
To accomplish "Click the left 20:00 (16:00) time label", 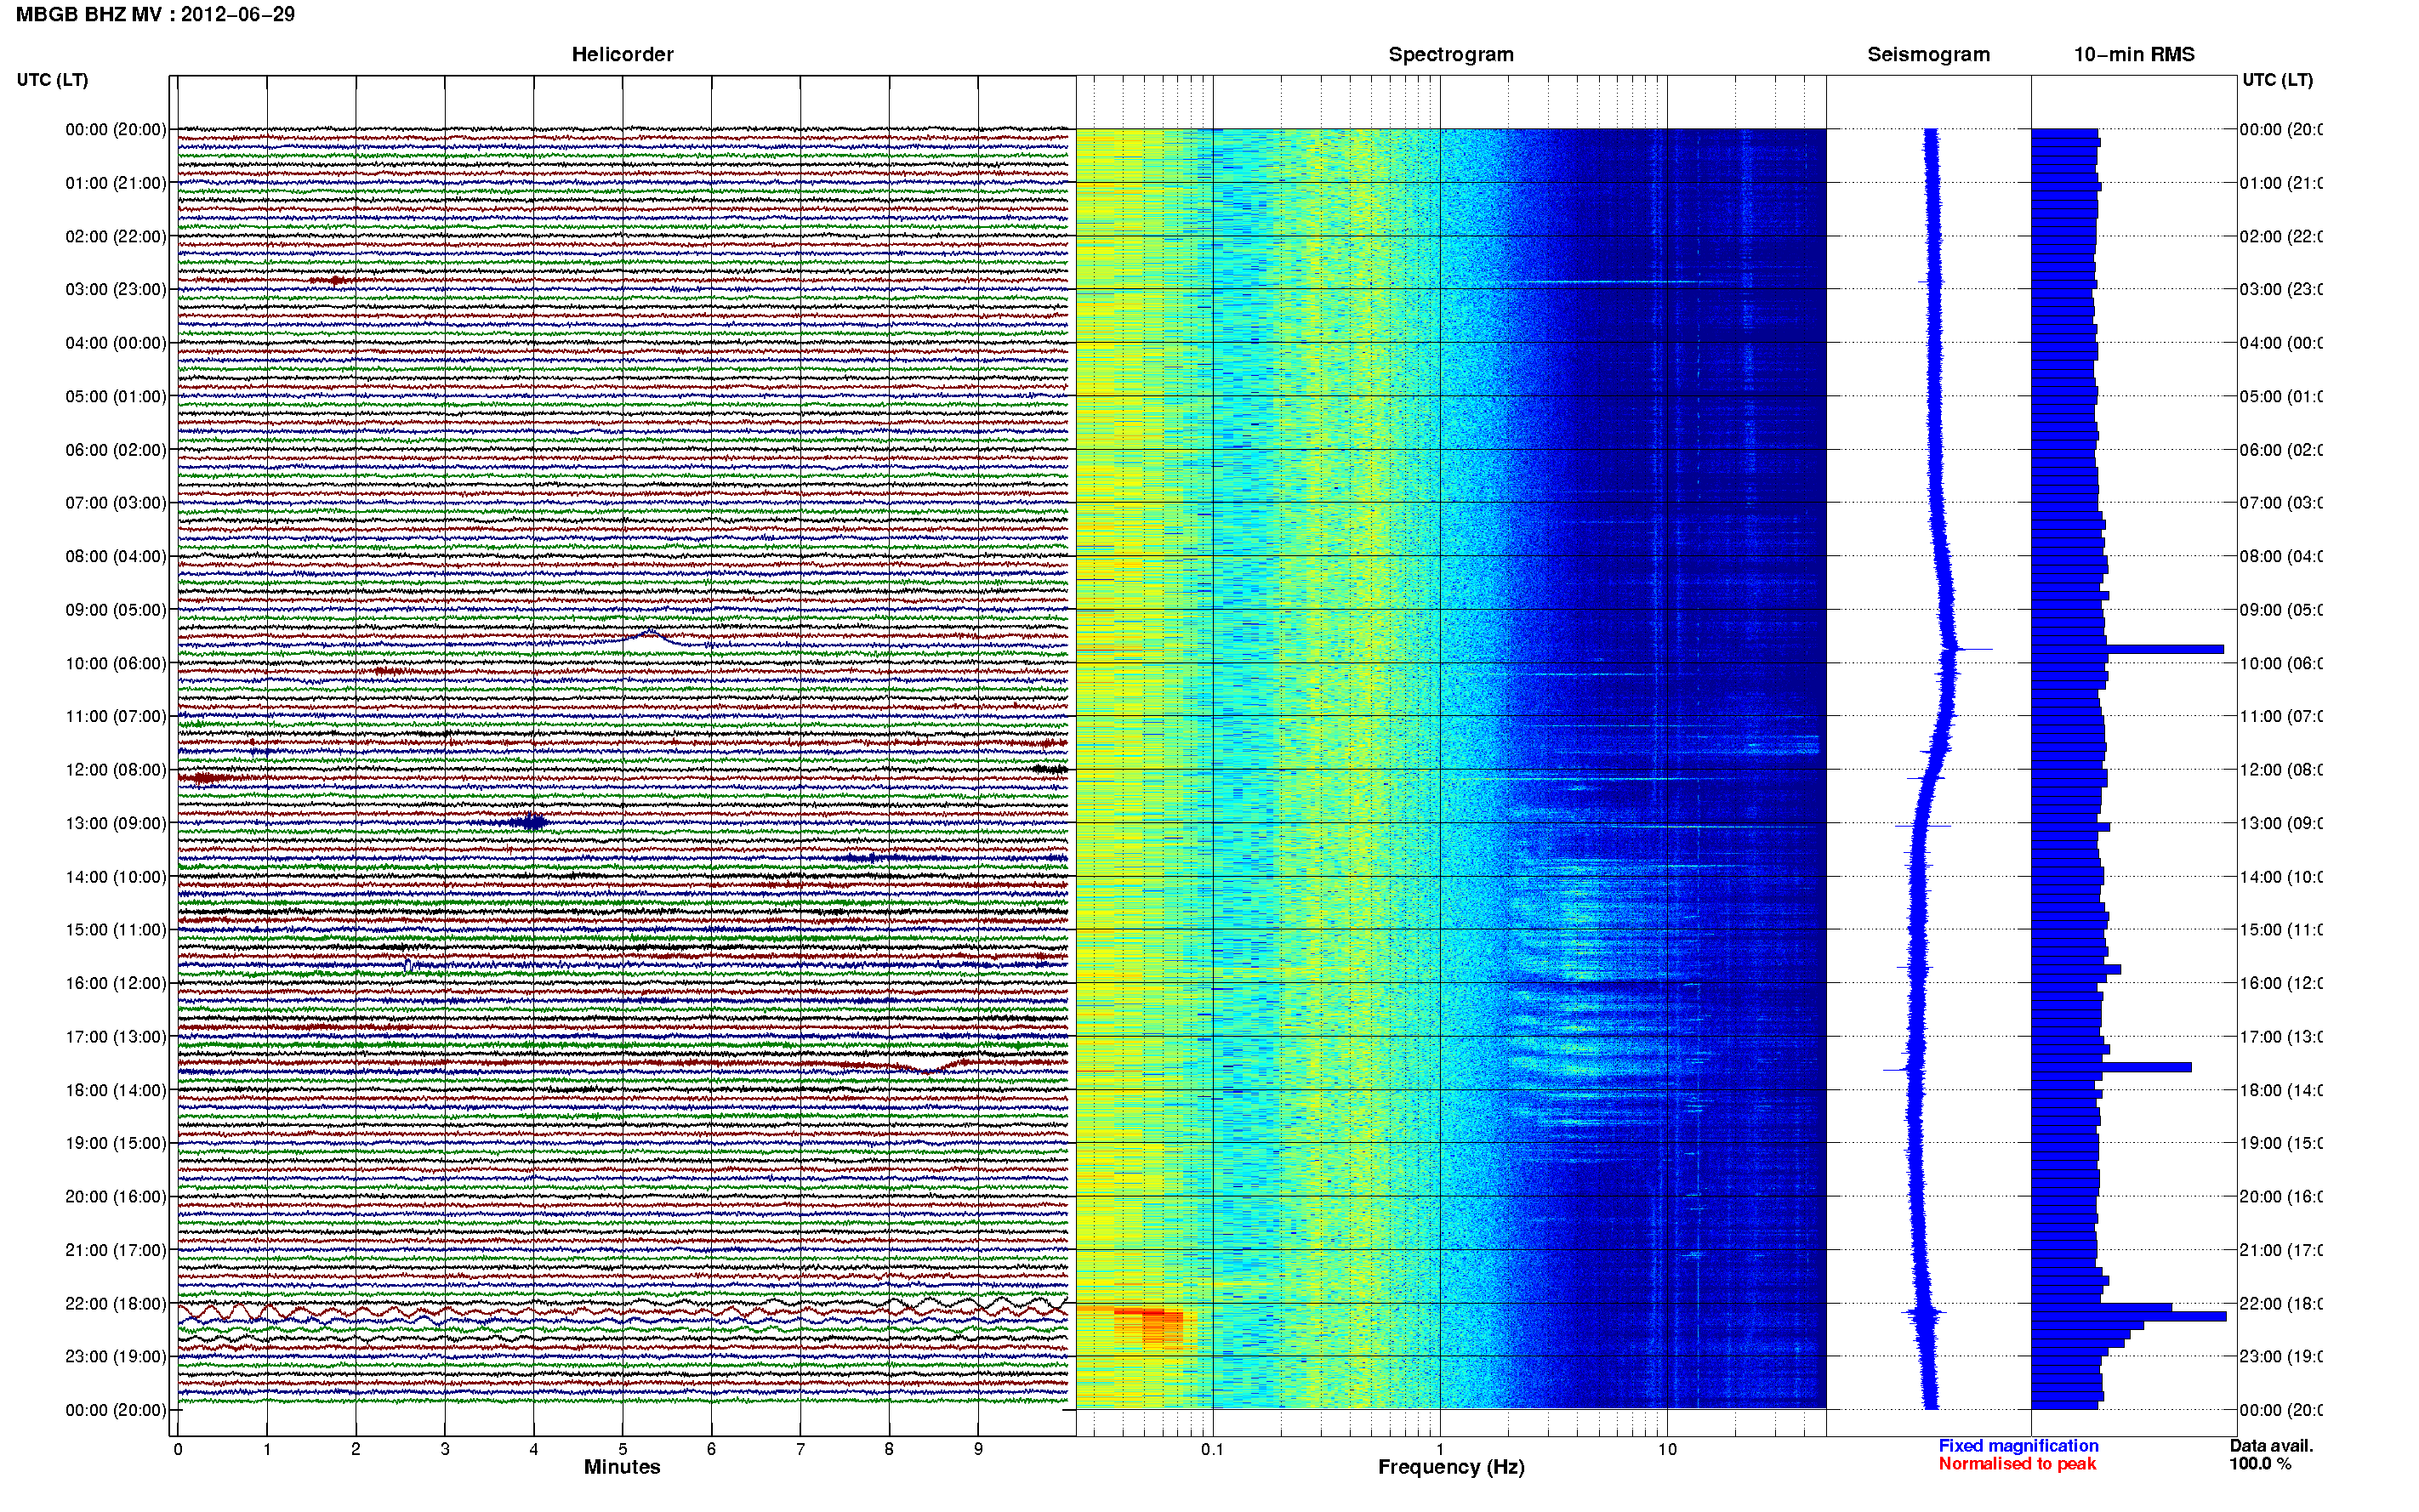I will pos(116,1196).
